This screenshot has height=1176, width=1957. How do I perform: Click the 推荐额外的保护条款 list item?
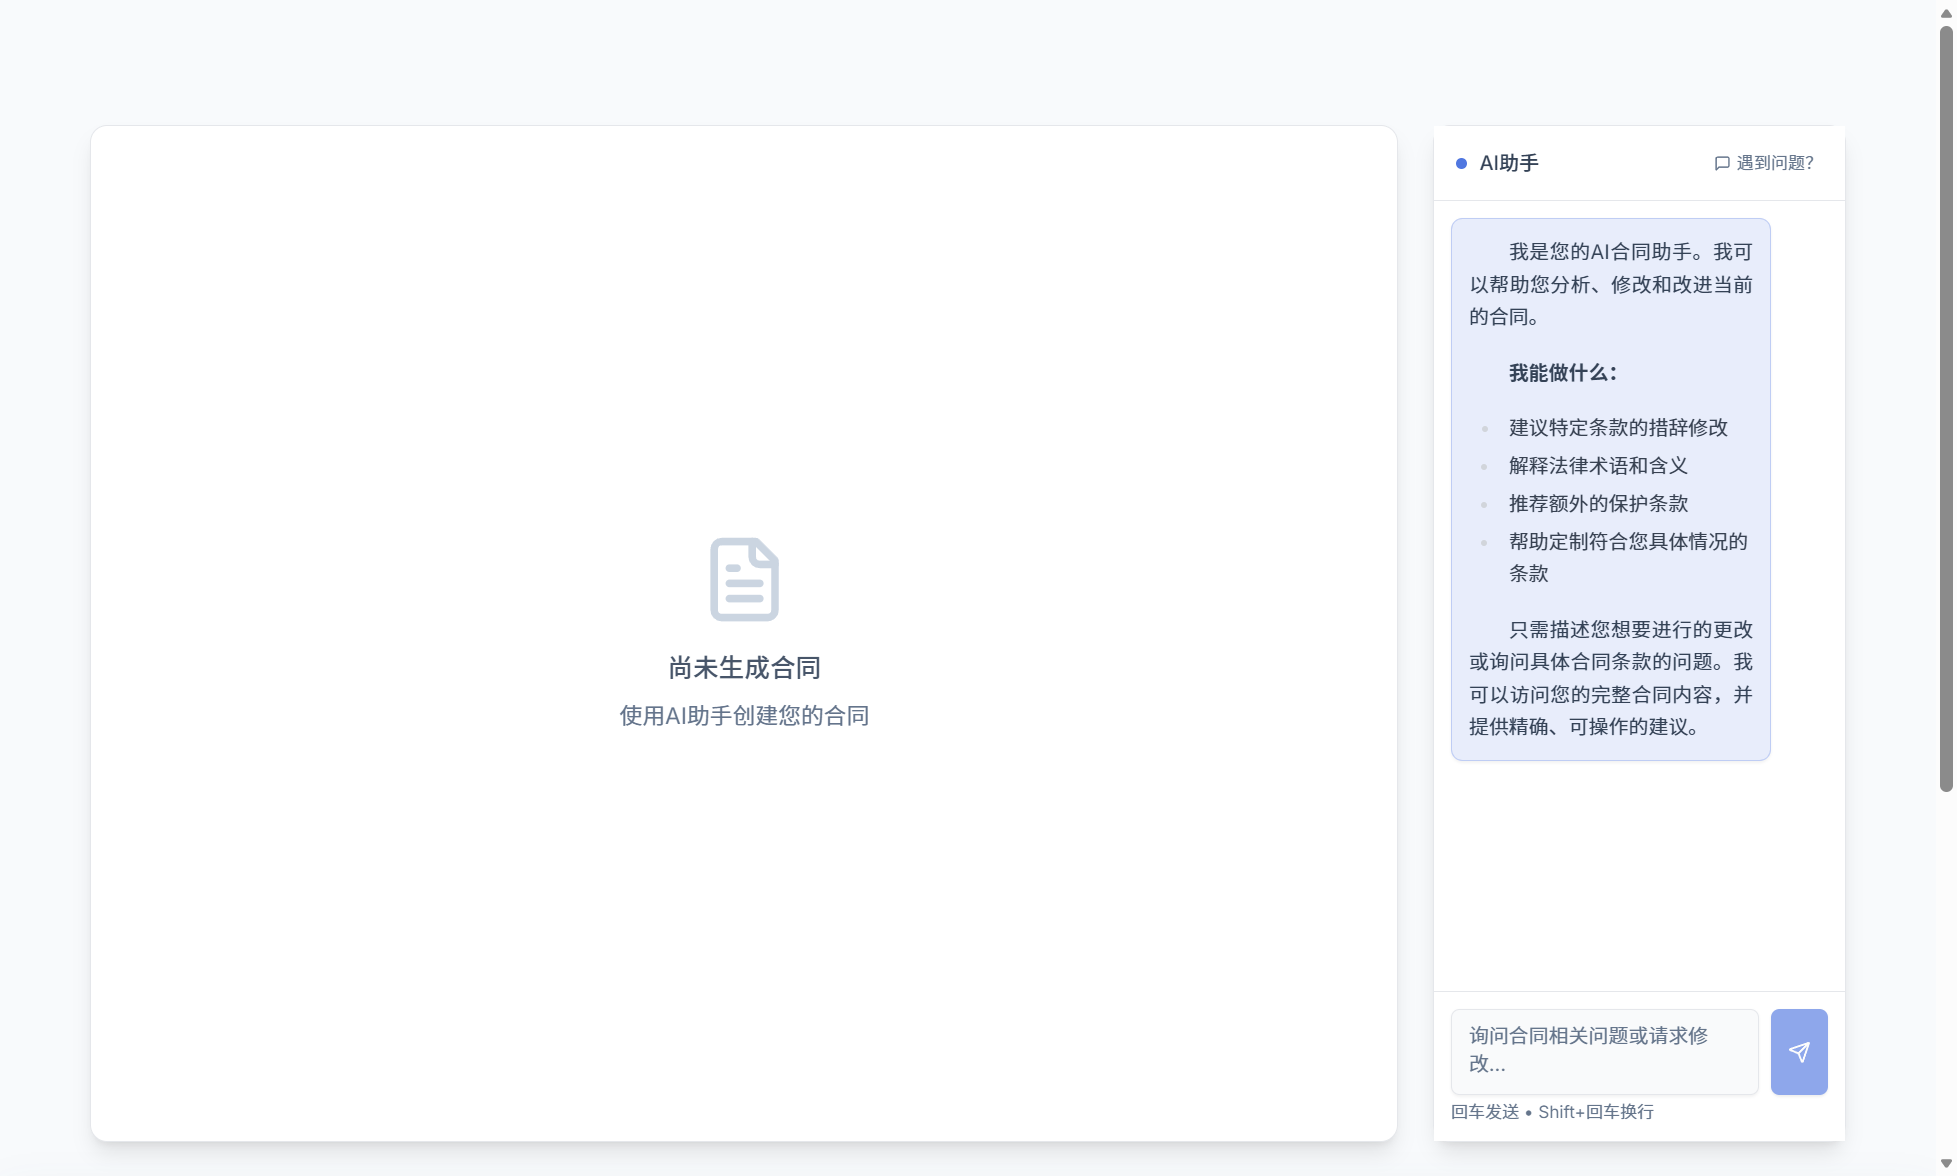(1598, 503)
